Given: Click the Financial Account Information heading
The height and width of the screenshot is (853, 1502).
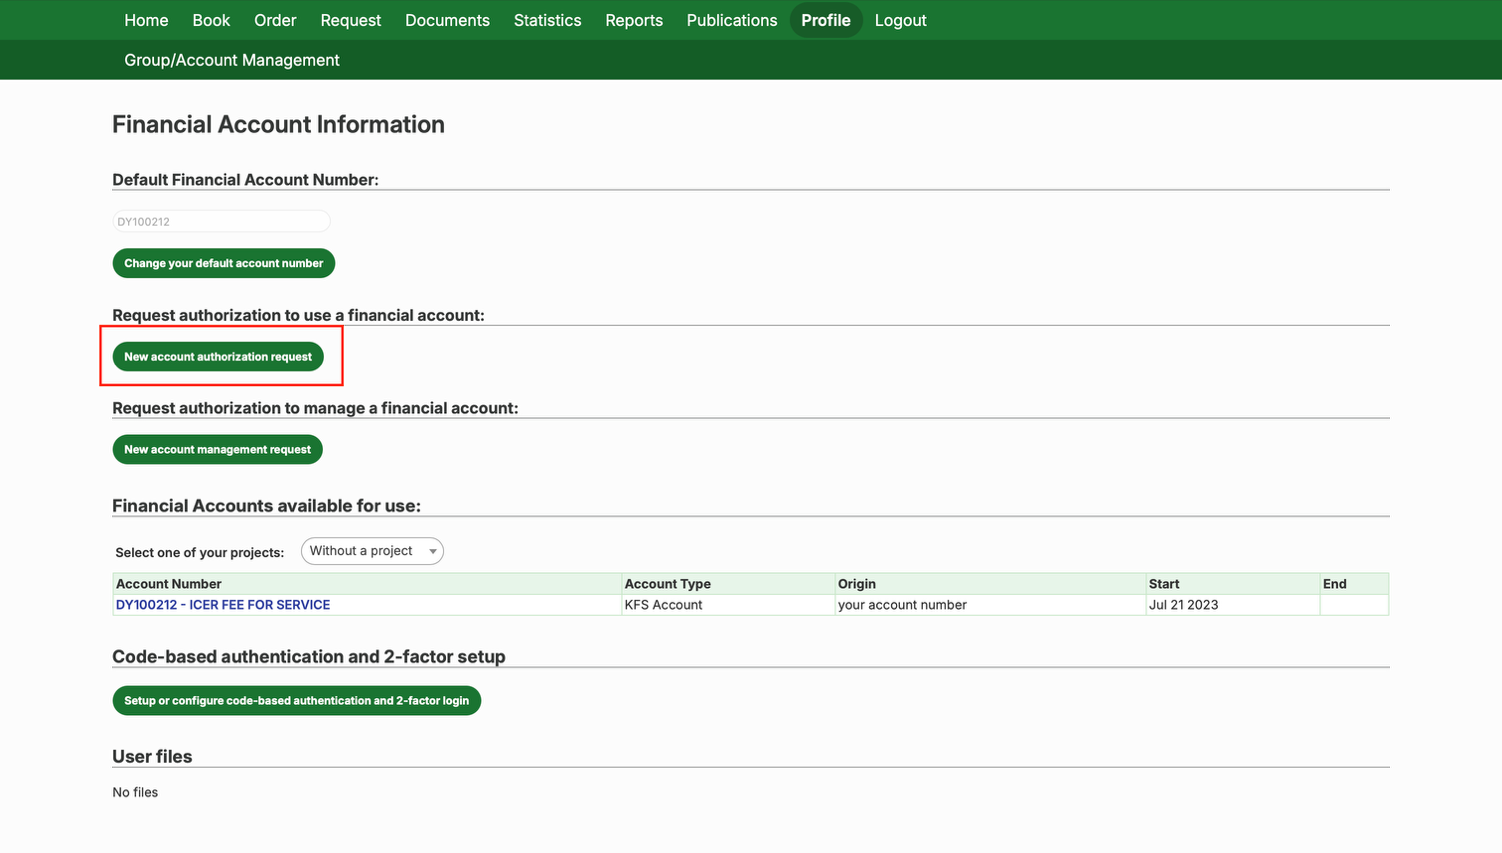Looking at the screenshot, I should coord(278,124).
